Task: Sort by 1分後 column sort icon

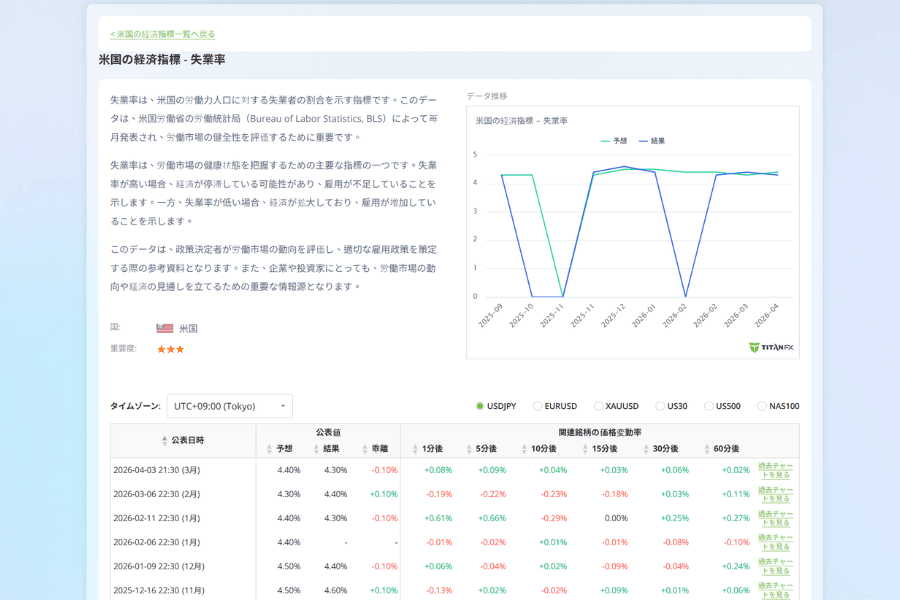Action: tap(415, 449)
